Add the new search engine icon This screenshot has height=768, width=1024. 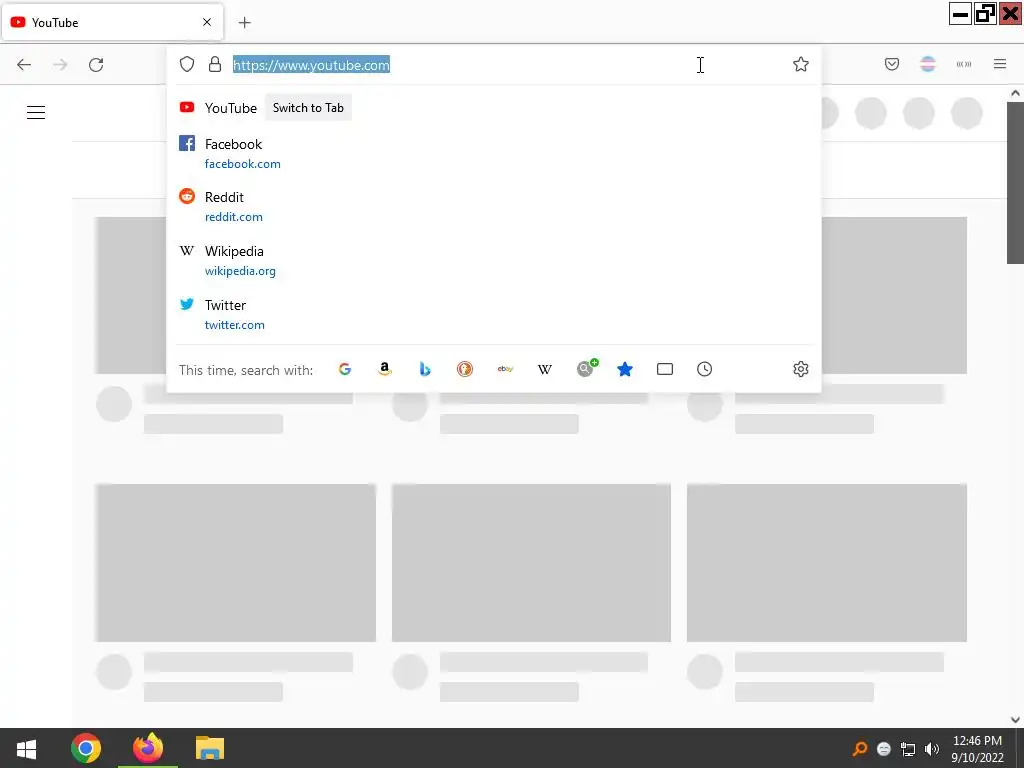click(x=586, y=368)
